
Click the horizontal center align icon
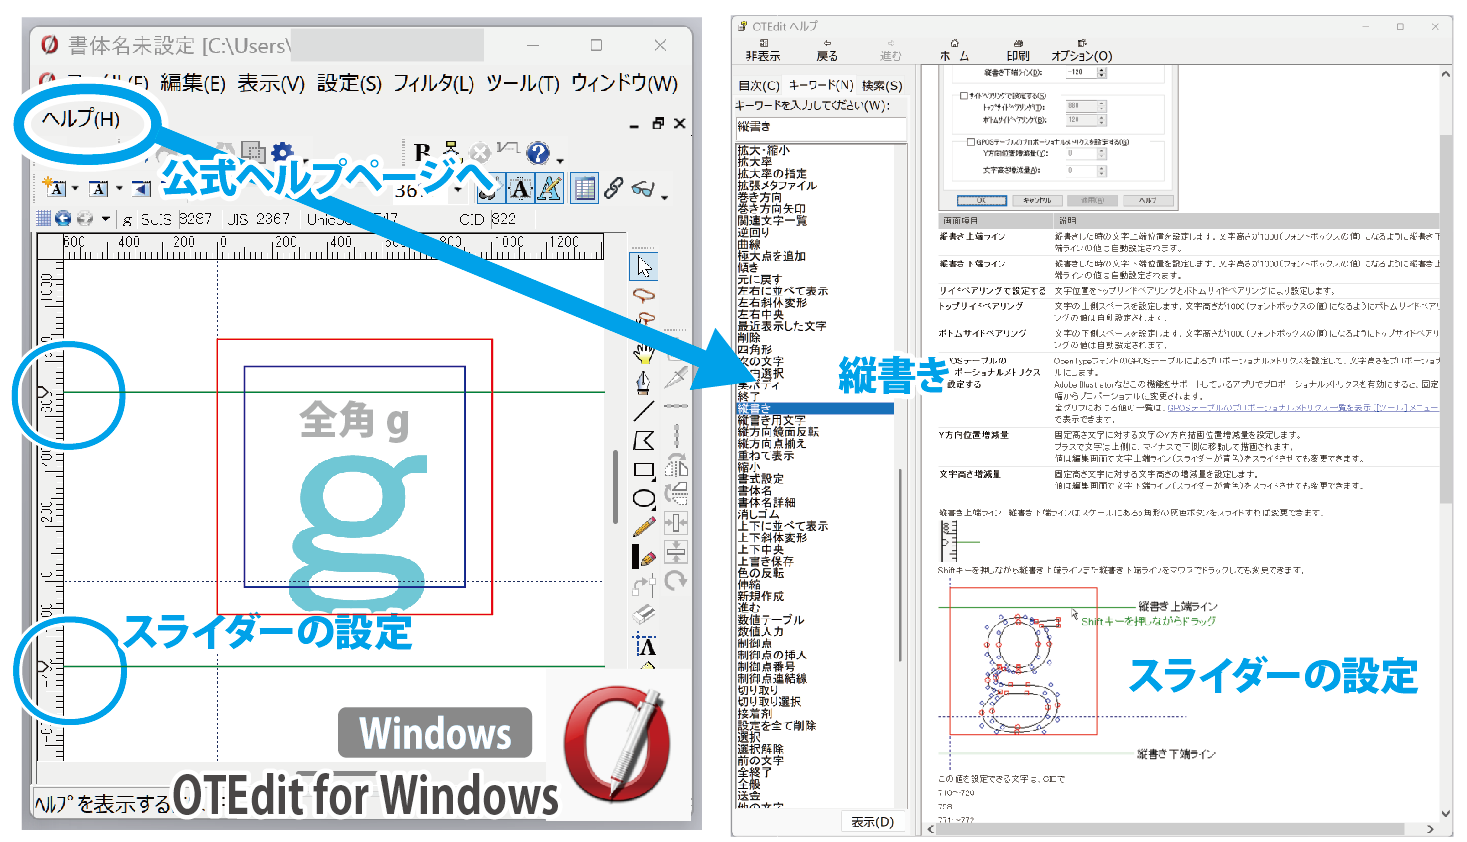pos(676,523)
